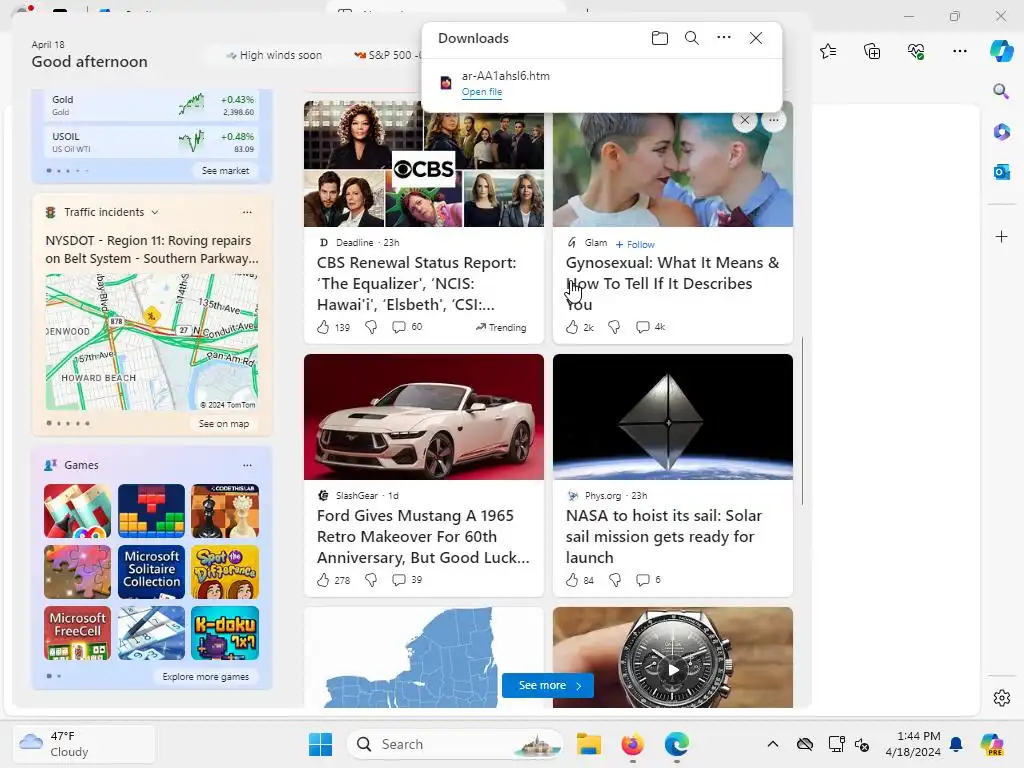Open comments on CBS Renewal article
The width and height of the screenshot is (1024, 768).
pos(398,327)
